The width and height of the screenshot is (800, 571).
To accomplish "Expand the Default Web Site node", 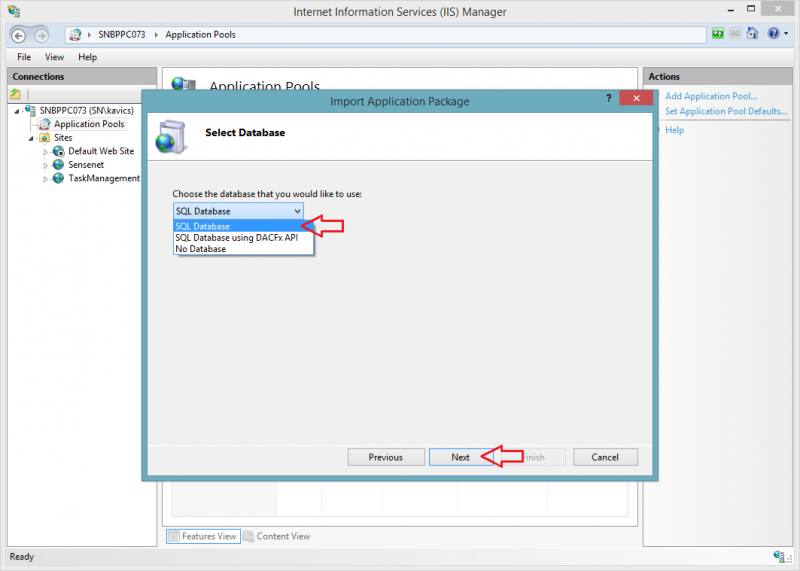I will click(45, 152).
